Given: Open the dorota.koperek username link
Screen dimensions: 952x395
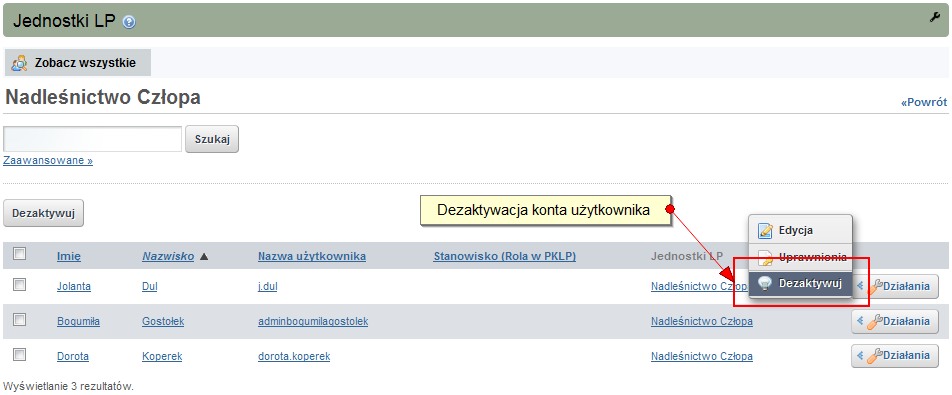Looking at the screenshot, I should (x=294, y=357).
